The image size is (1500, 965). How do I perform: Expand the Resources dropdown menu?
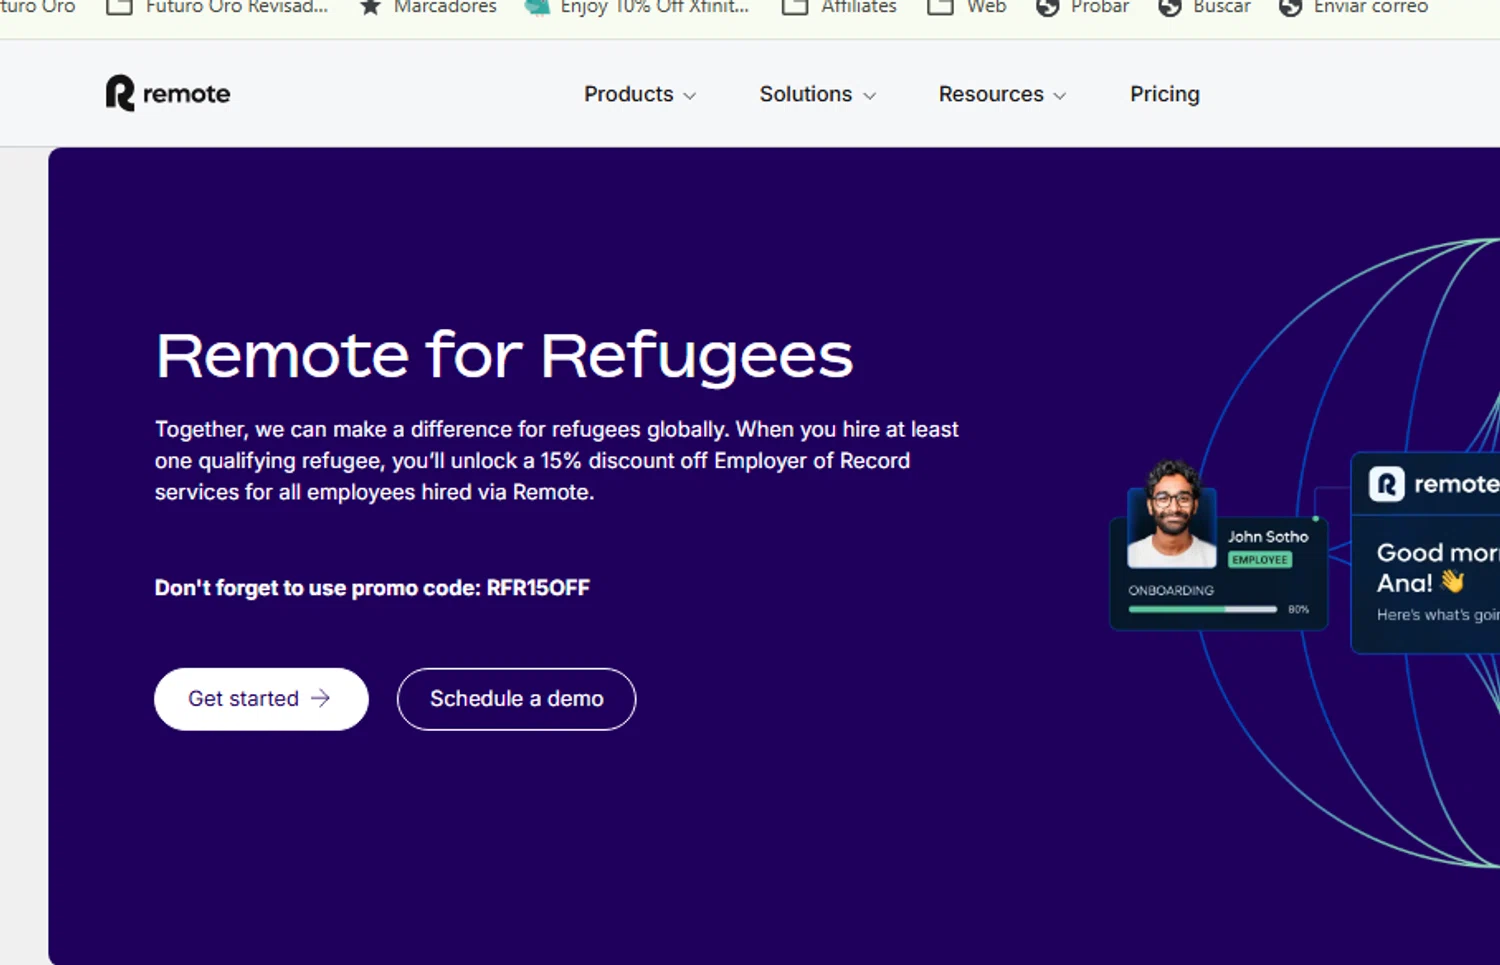pos(1002,94)
